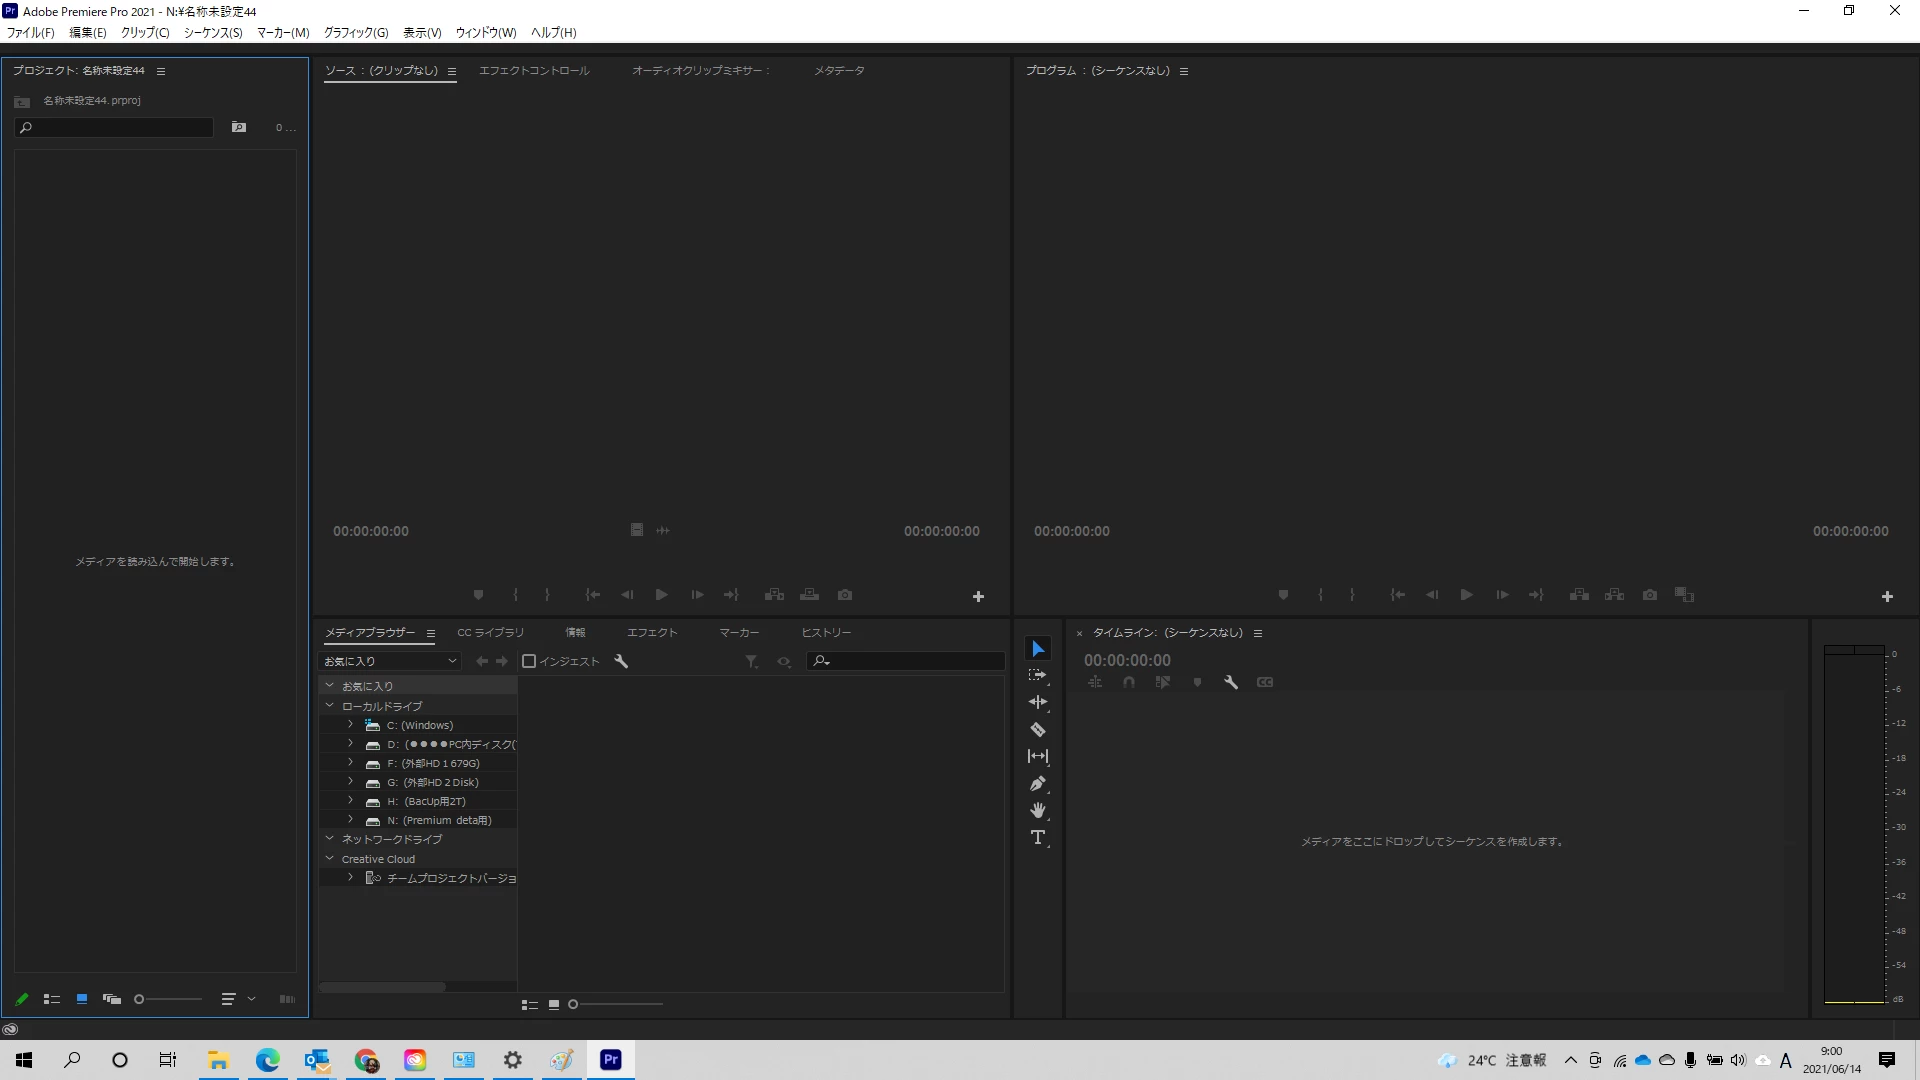Screen dimensions: 1920x1080
Task: Expand the C: (Windows) drive
Action: pos(350,725)
